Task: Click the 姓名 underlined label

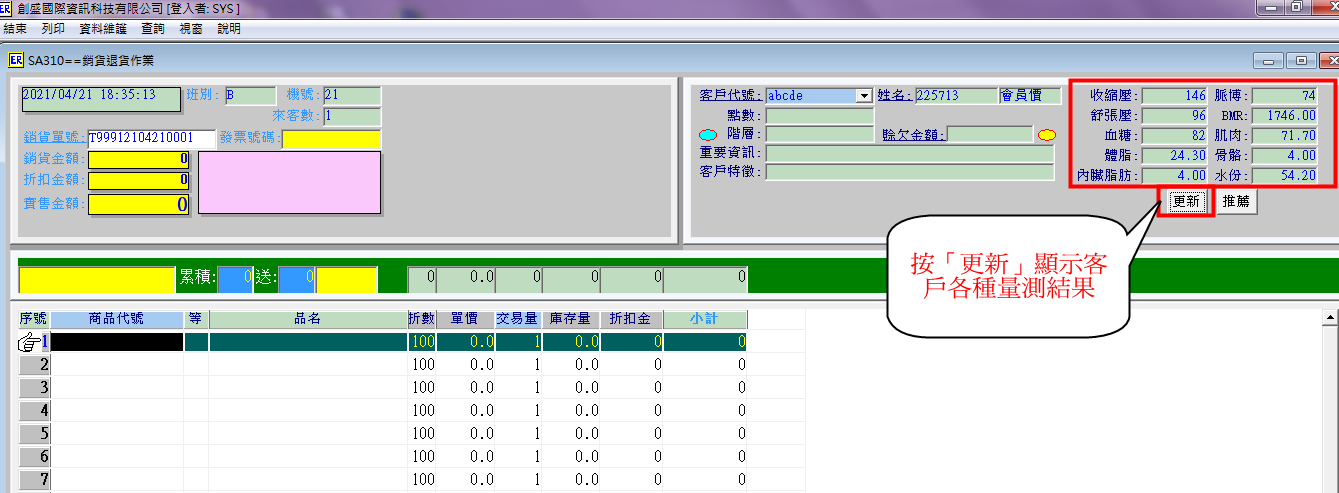Action: pyautogui.click(x=894, y=96)
